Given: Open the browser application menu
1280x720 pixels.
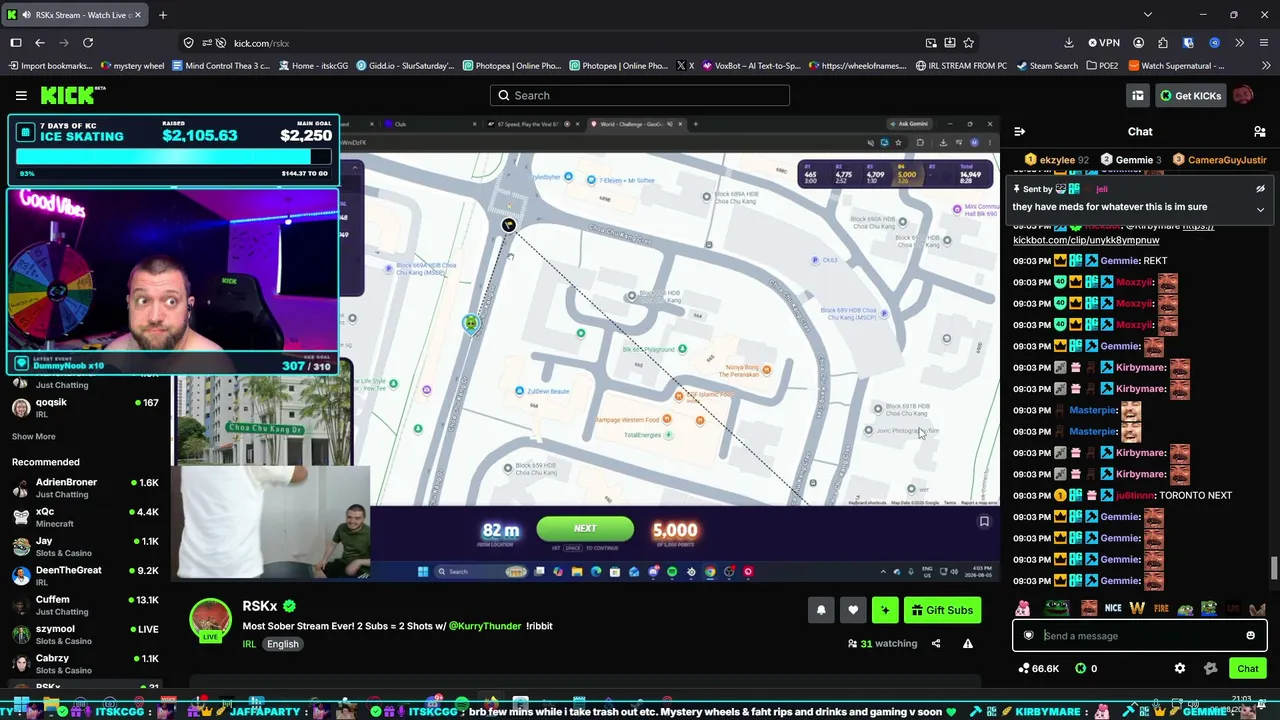Looking at the screenshot, I should 1262,43.
